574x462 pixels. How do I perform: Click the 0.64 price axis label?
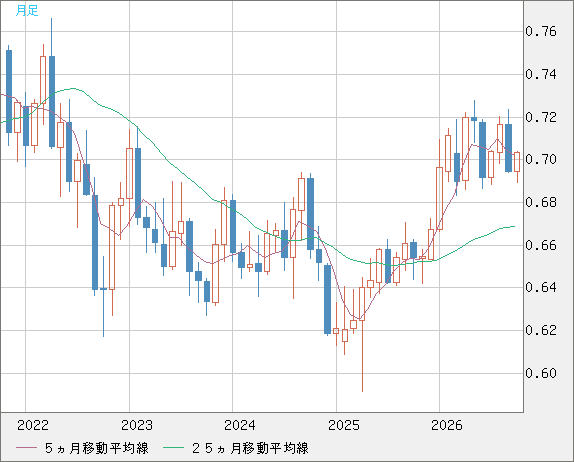(541, 287)
